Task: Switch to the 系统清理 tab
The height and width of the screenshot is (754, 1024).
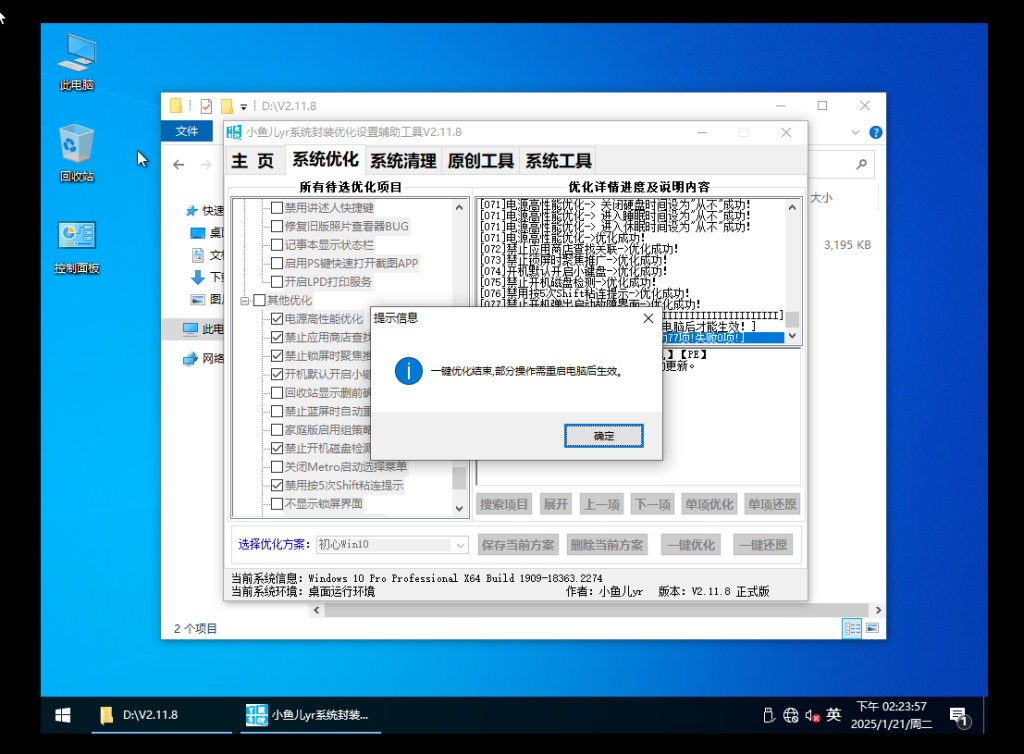Action: point(403,160)
